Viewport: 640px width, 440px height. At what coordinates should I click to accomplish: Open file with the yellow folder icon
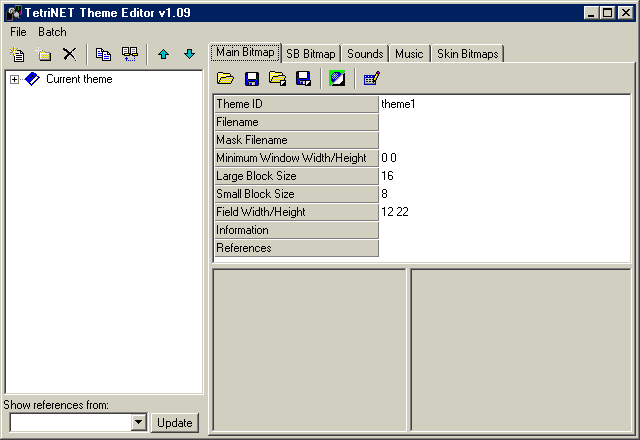coord(225,78)
